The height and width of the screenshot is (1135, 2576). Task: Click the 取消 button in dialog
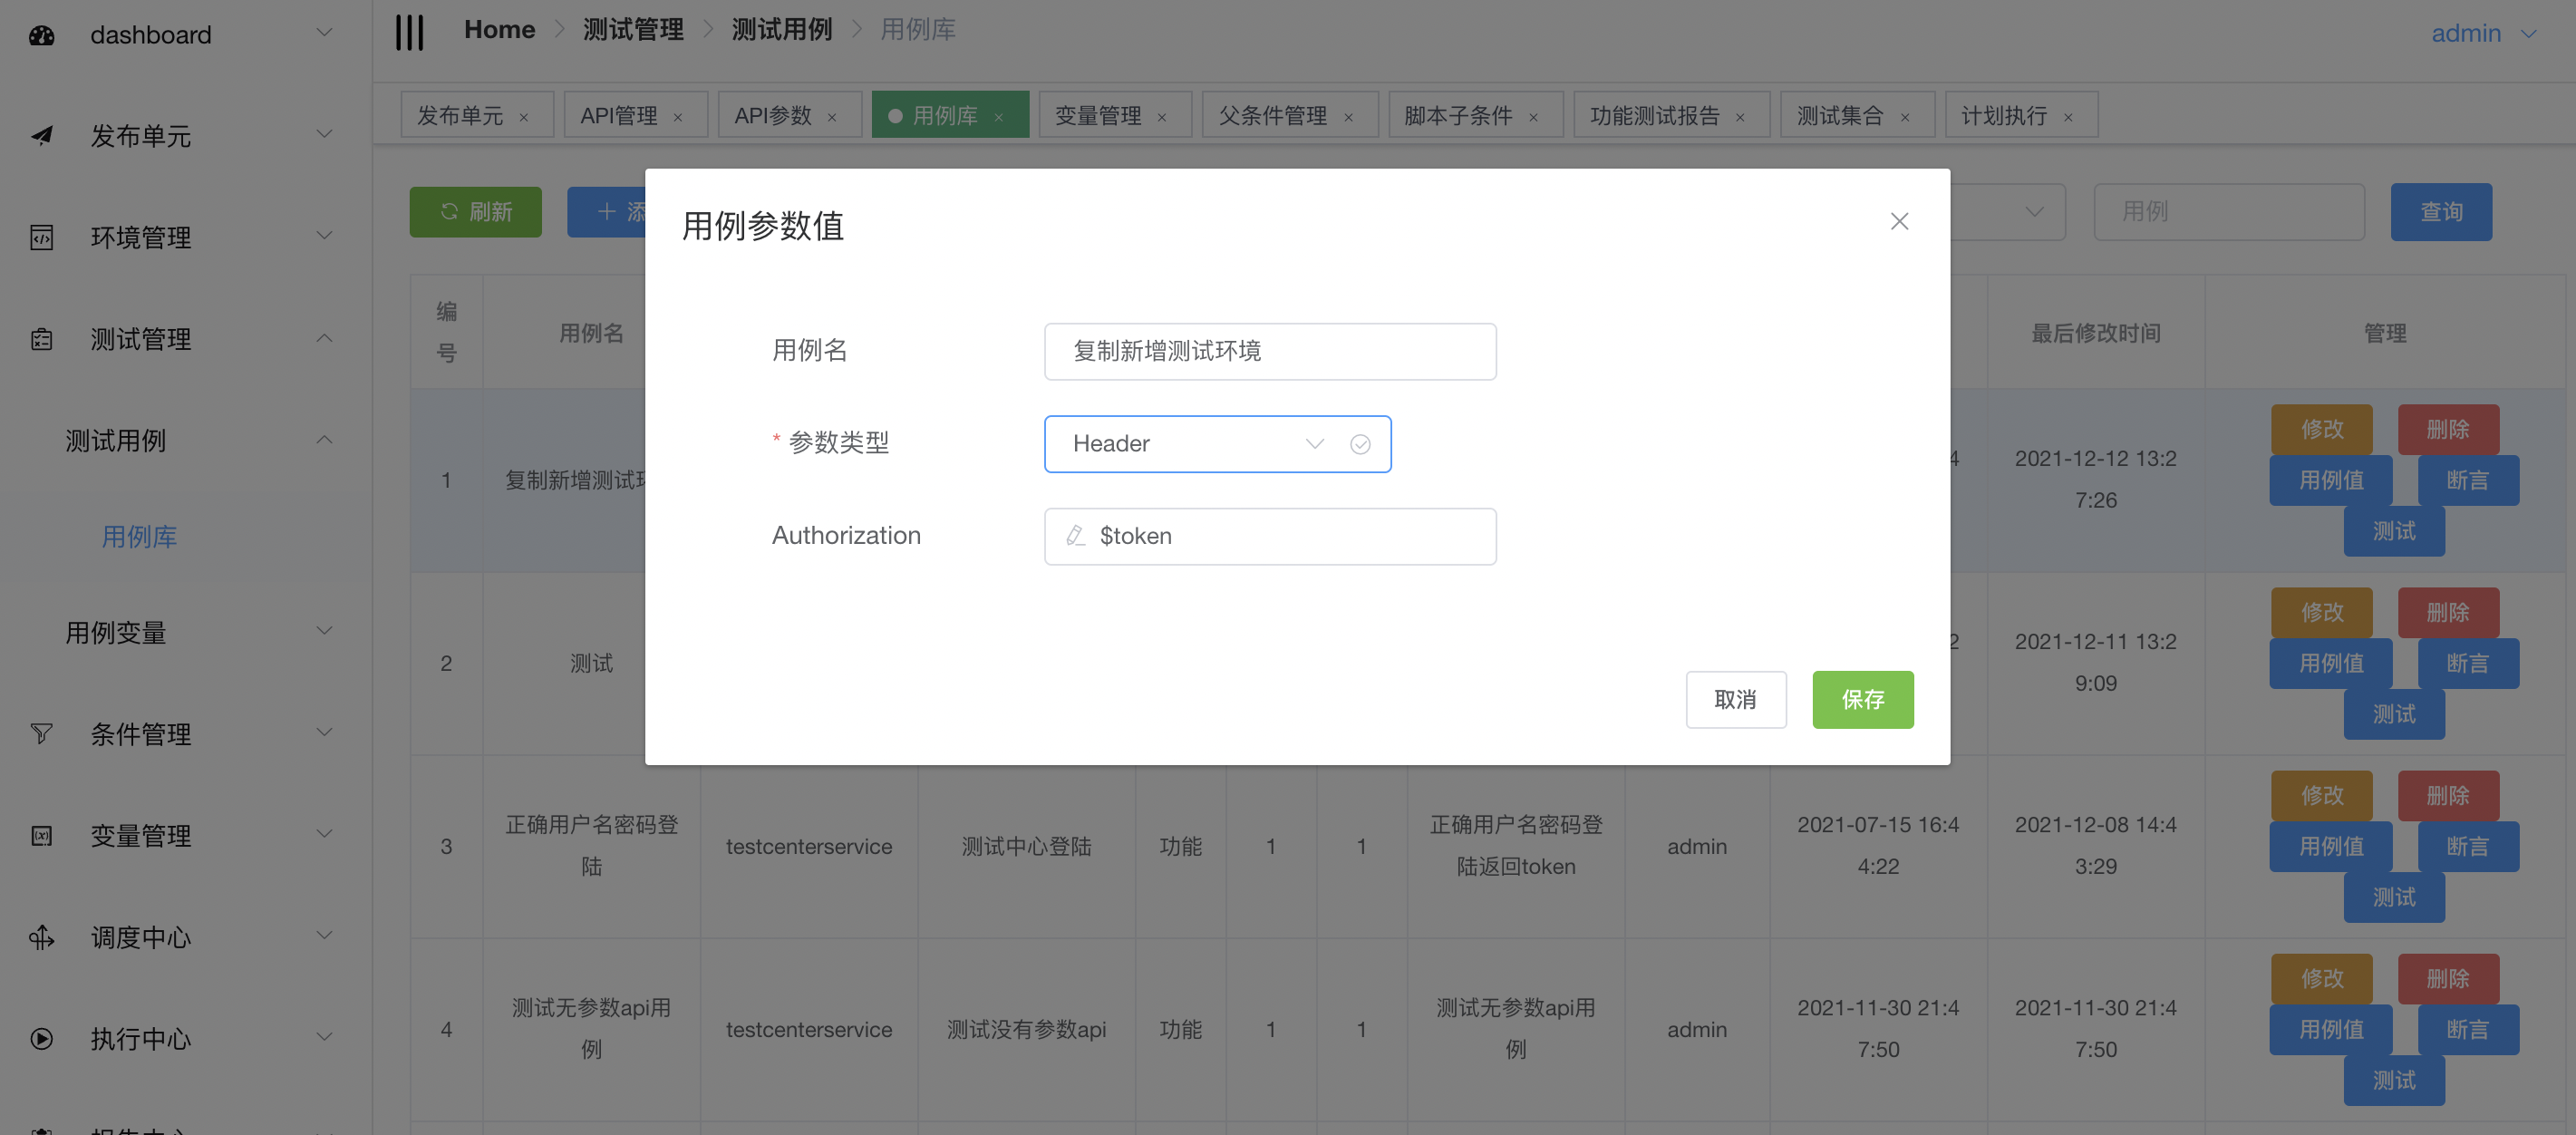coord(1735,700)
